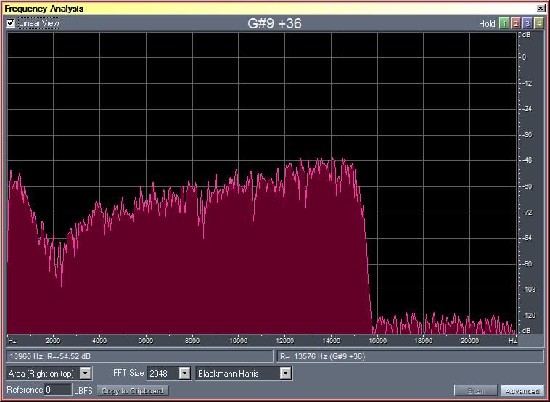
Task: Click the Copy to Clipboard button
Action: click(x=133, y=390)
